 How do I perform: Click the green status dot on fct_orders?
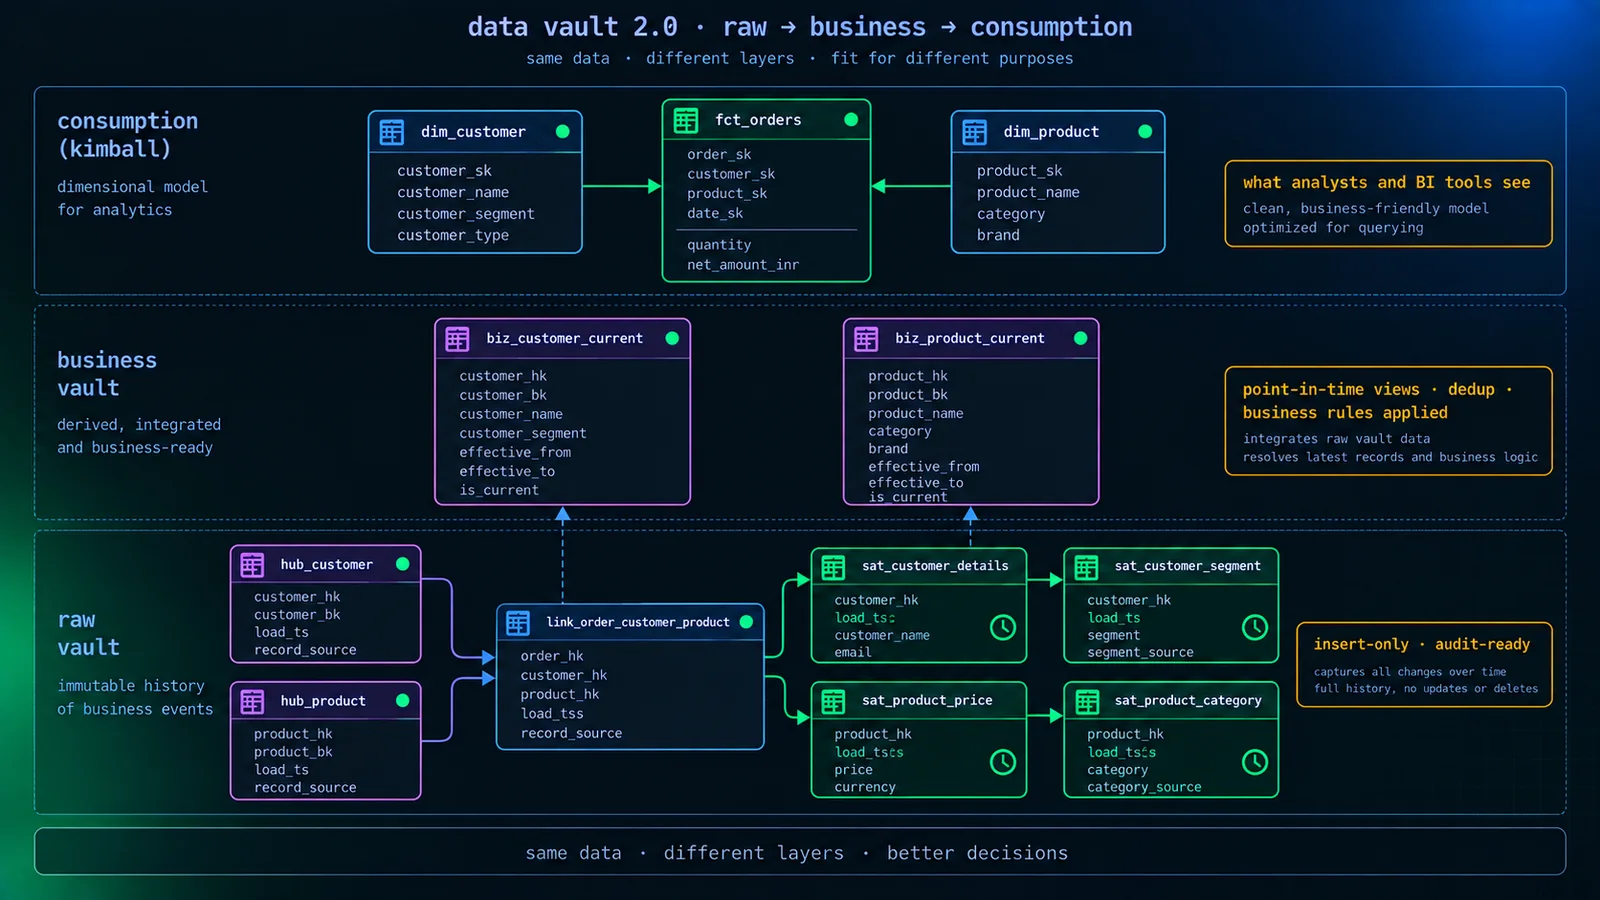click(x=851, y=119)
